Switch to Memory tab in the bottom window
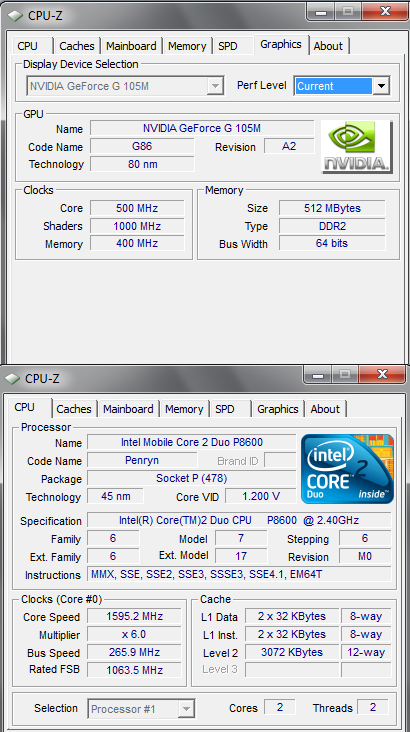 point(184,409)
